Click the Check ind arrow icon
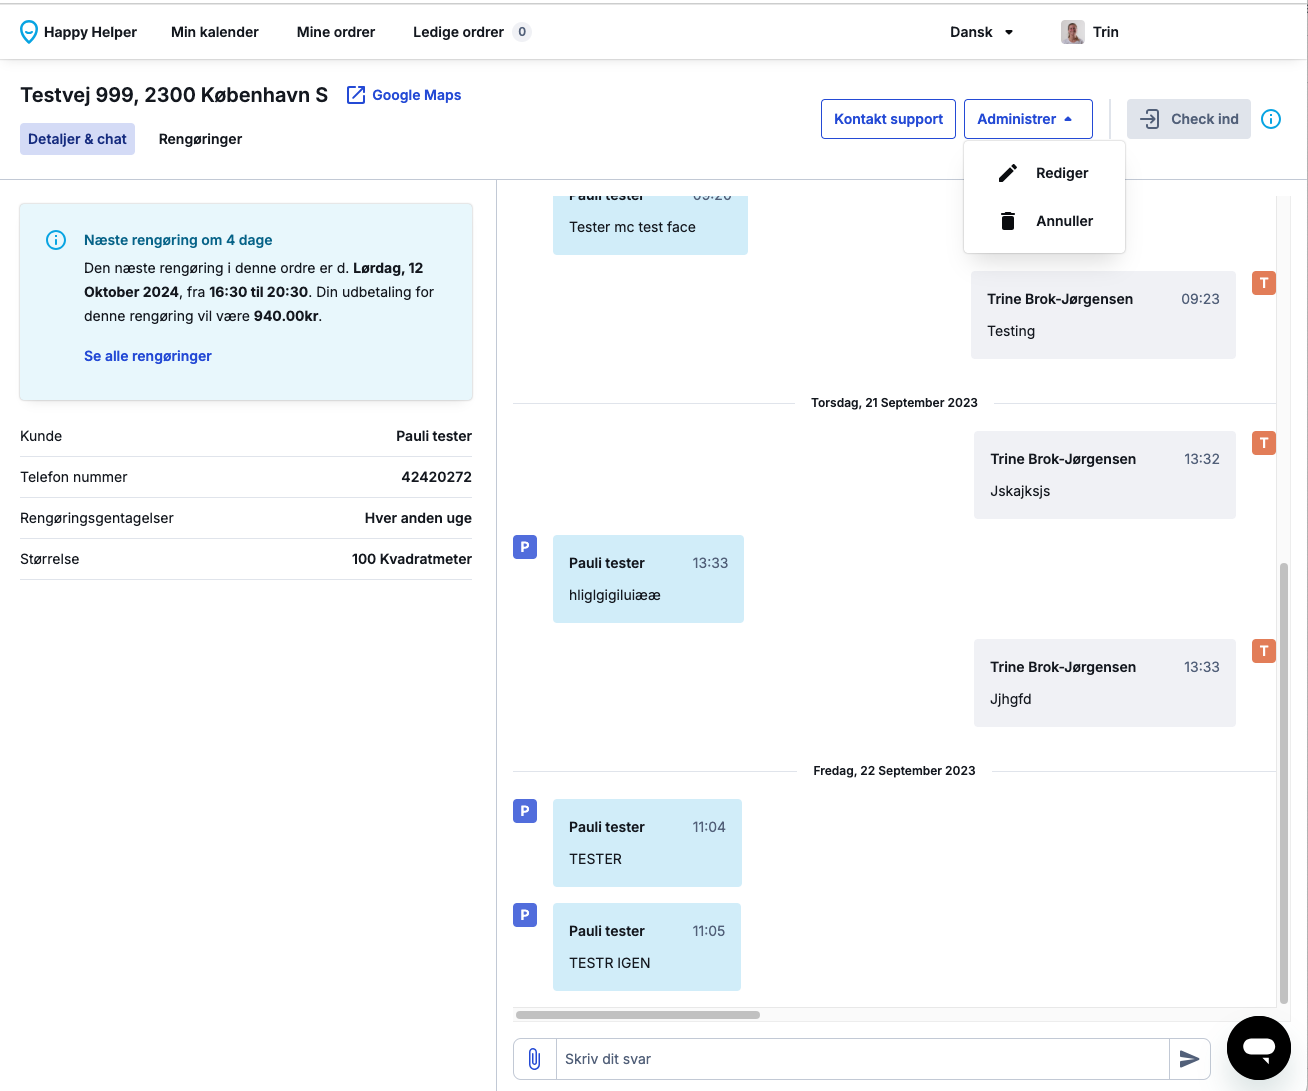 pos(1150,119)
